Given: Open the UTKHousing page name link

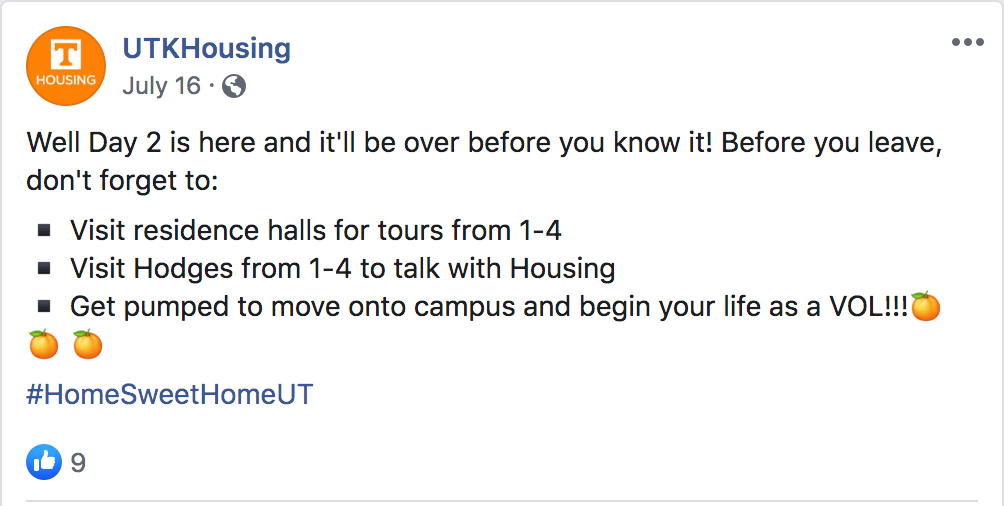Looking at the screenshot, I should (206, 49).
